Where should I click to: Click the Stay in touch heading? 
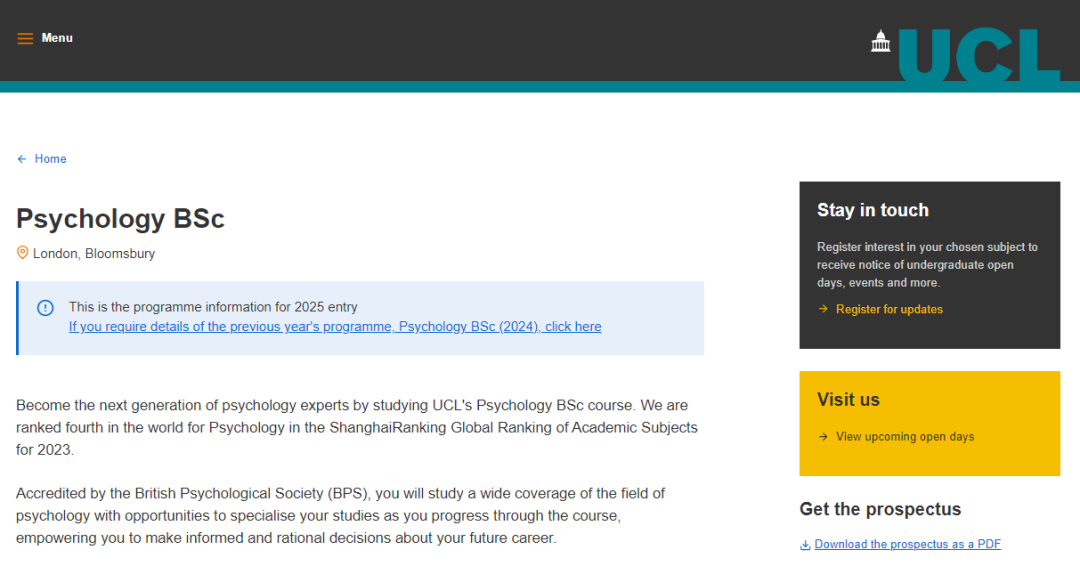pyautogui.click(x=873, y=210)
